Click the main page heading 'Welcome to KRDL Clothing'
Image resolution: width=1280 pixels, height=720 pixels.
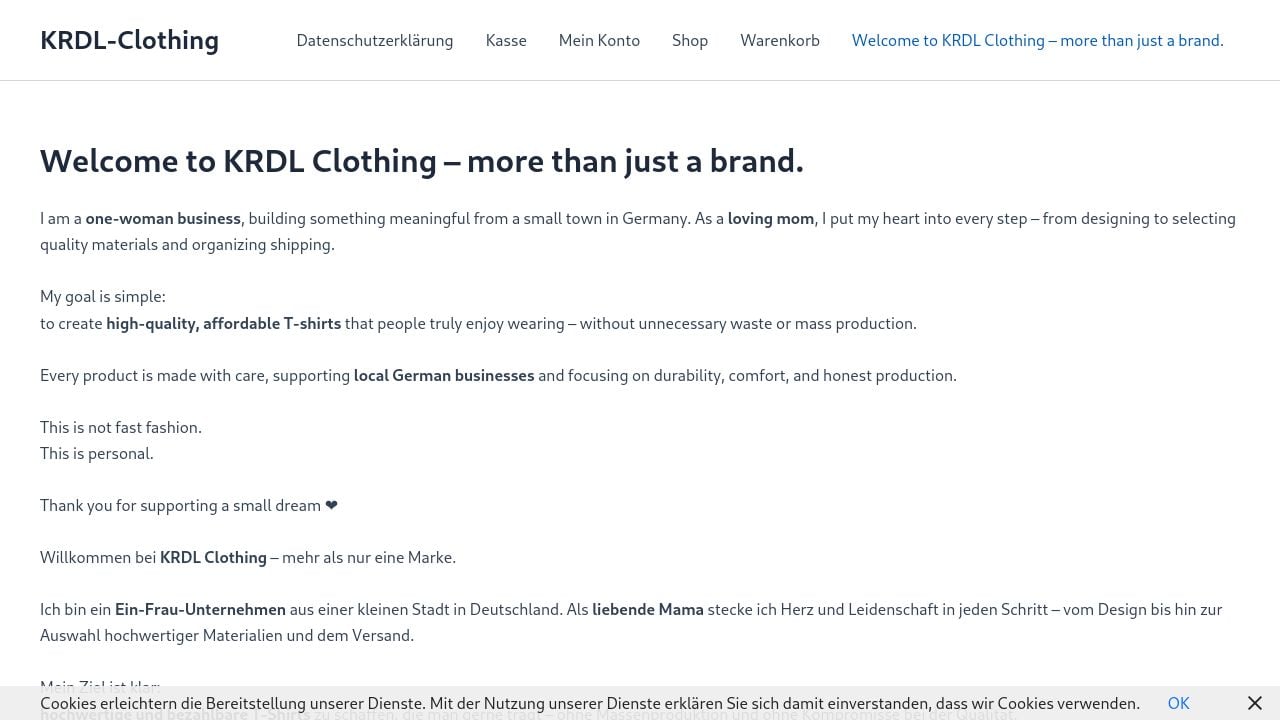point(422,160)
